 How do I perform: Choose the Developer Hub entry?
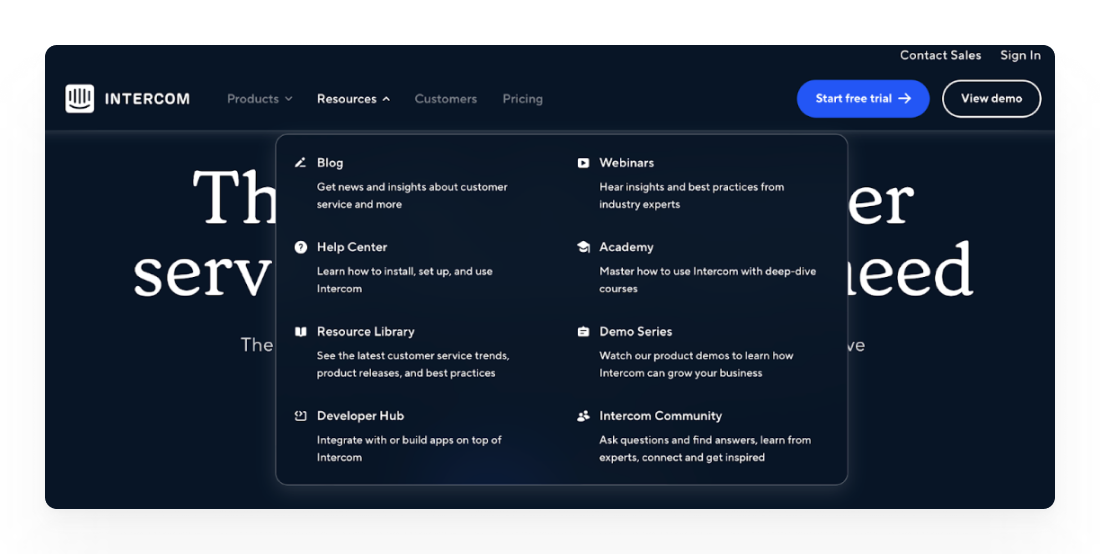(x=360, y=416)
